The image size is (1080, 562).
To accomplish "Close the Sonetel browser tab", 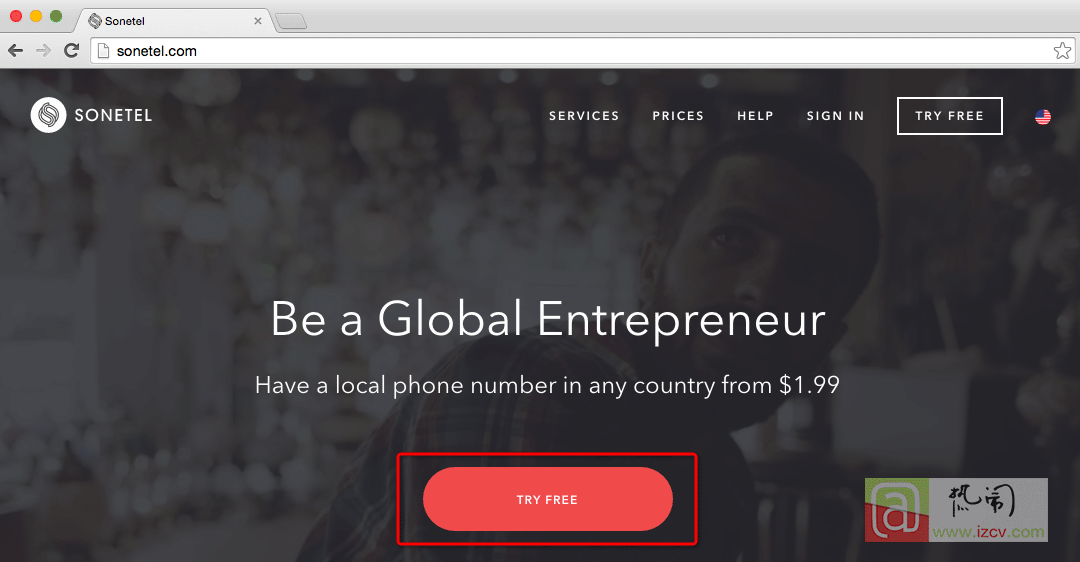I will point(258,21).
